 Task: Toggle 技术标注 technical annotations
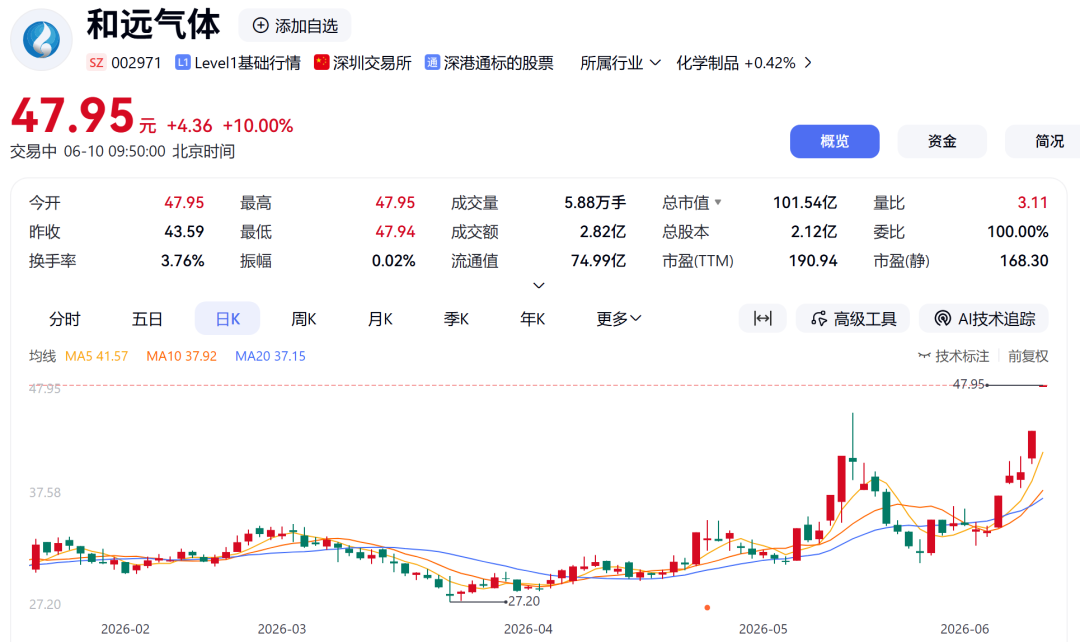pyautogui.click(x=954, y=356)
